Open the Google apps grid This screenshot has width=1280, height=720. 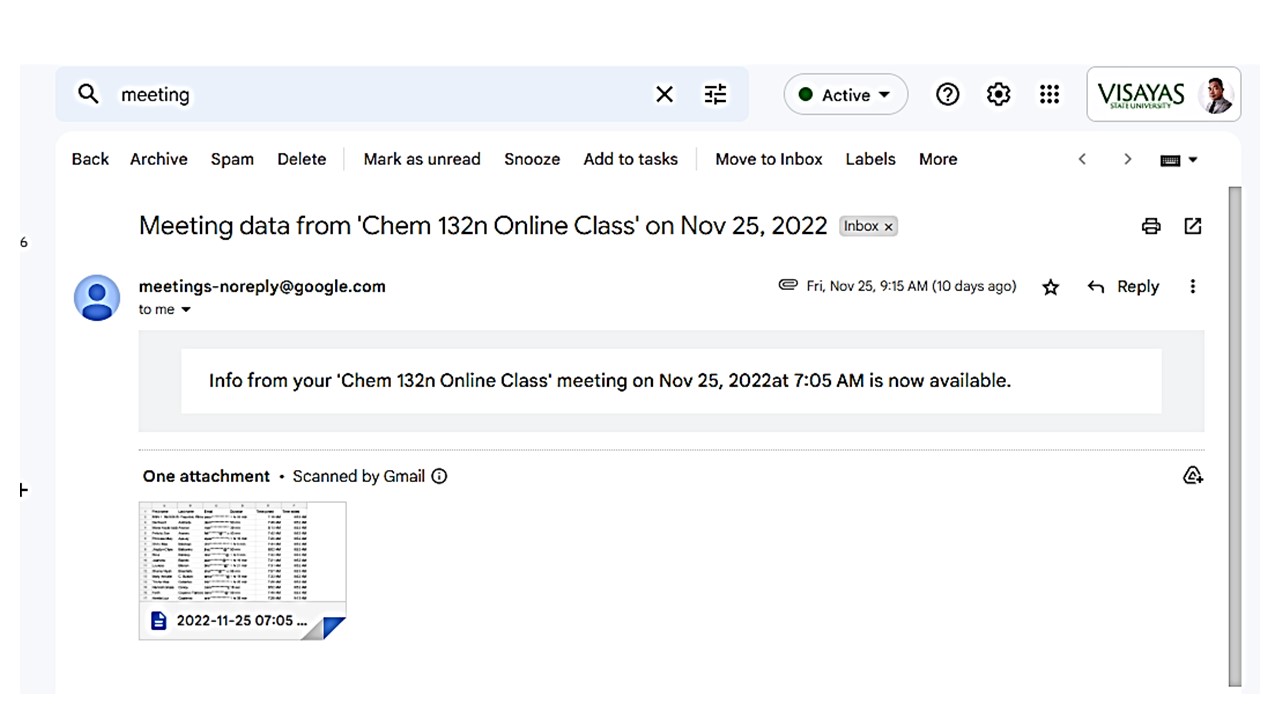point(1049,94)
